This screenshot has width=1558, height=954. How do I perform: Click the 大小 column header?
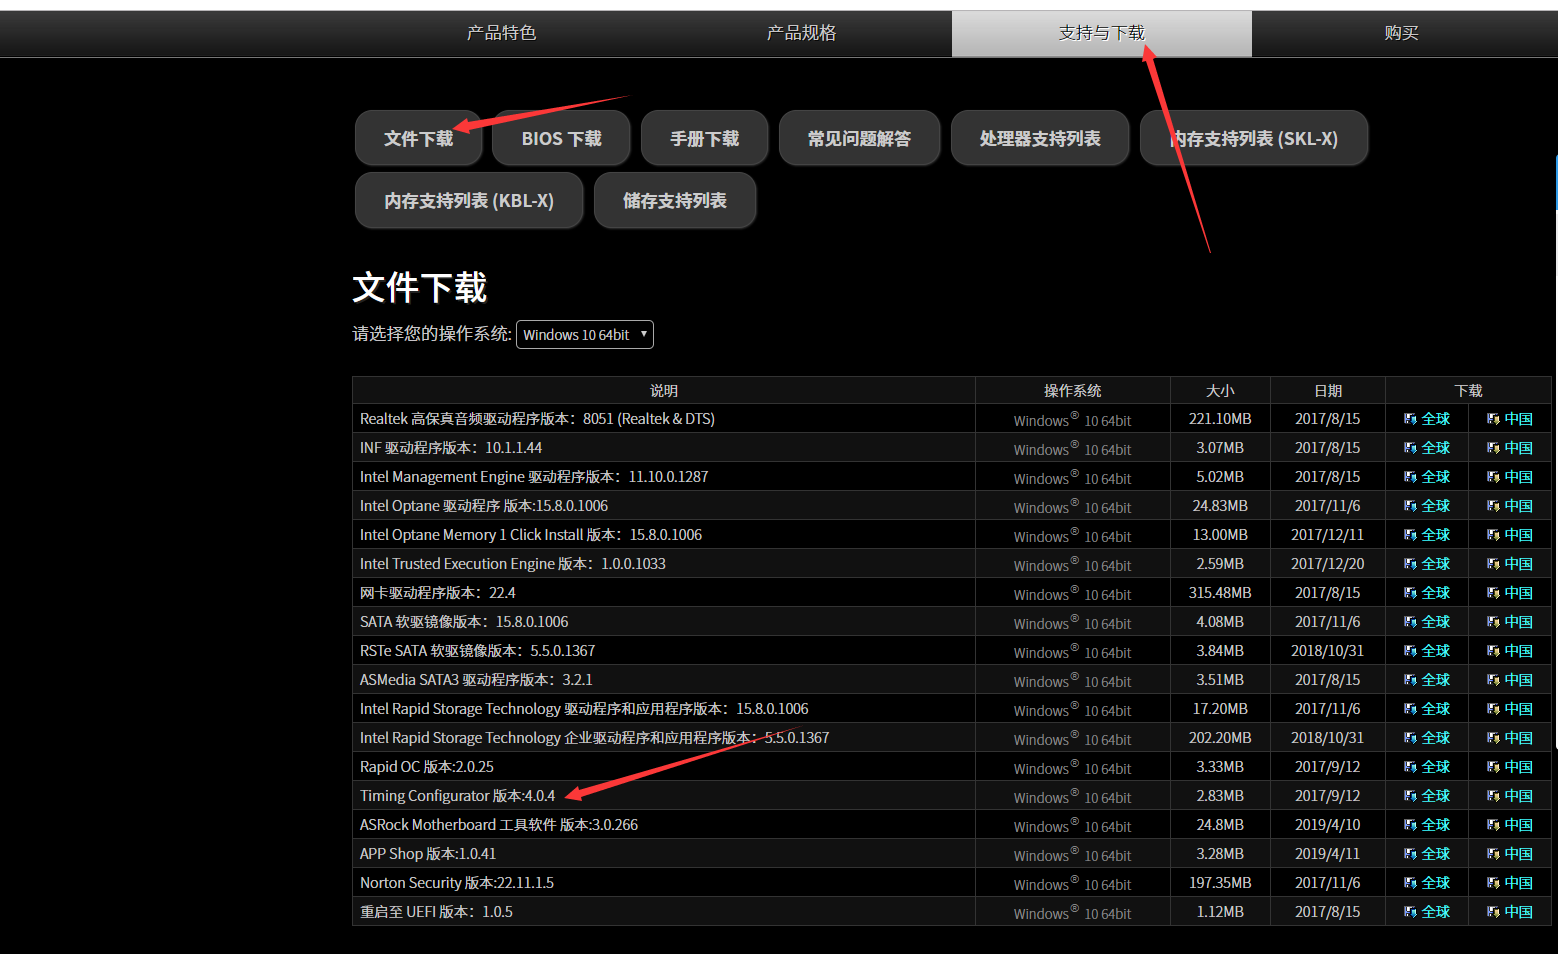click(x=1220, y=390)
